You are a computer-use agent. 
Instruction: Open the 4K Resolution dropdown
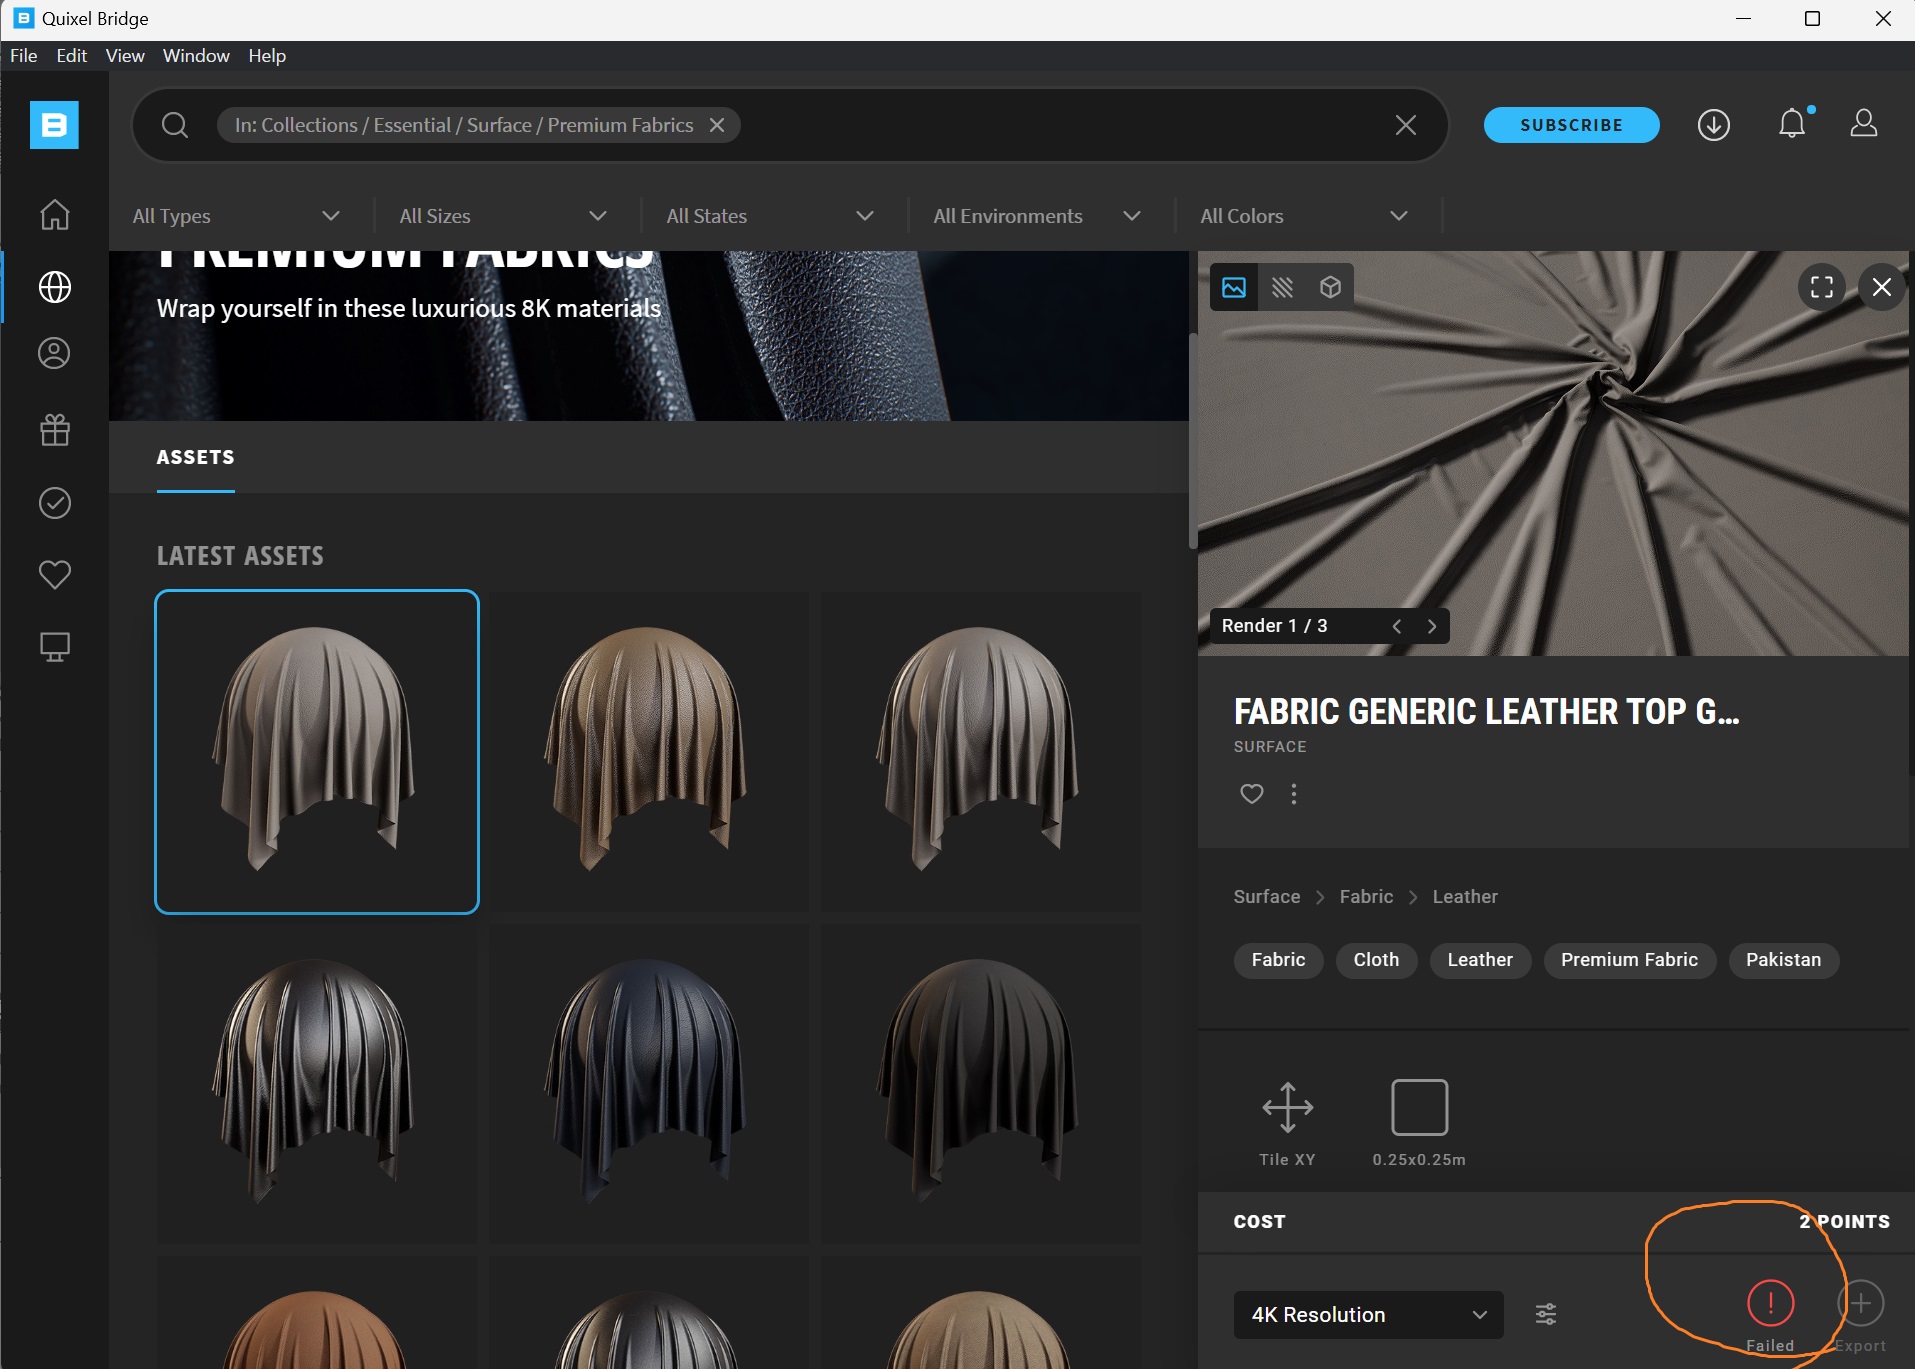(1368, 1314)
